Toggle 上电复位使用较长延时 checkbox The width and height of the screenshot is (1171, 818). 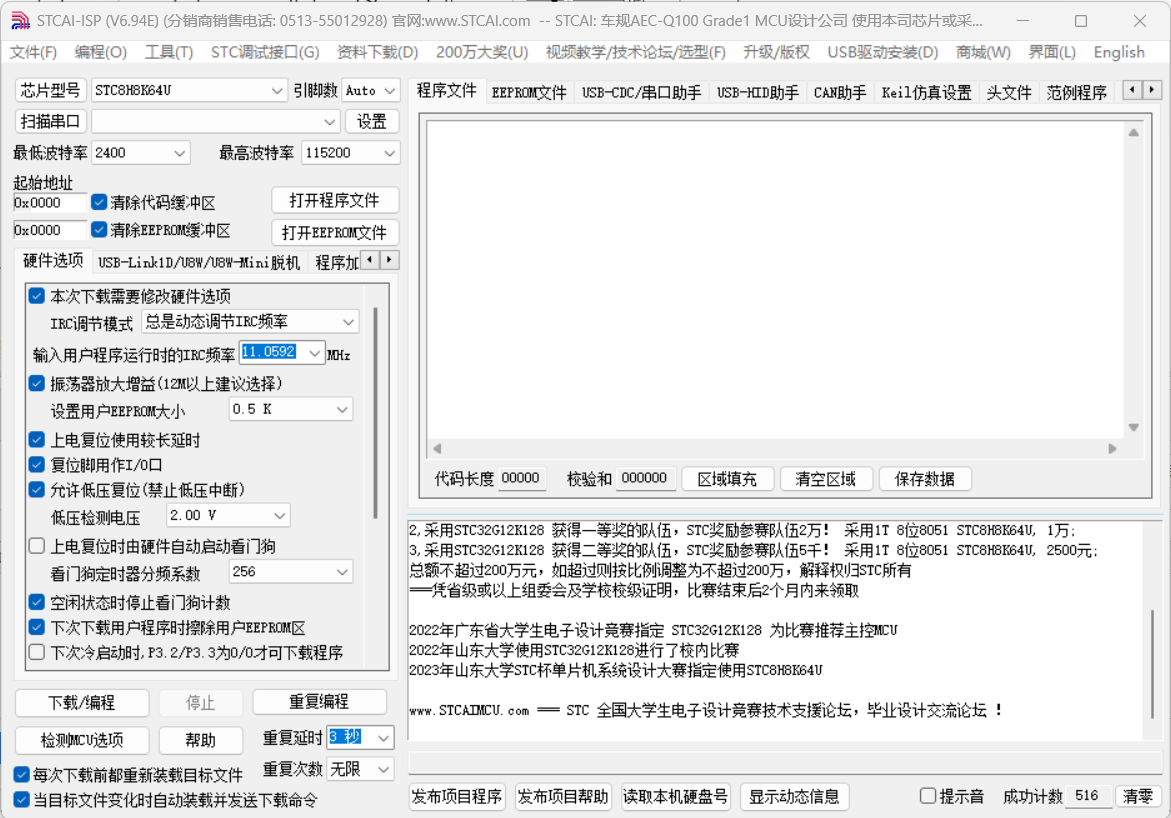pos(37,439)
